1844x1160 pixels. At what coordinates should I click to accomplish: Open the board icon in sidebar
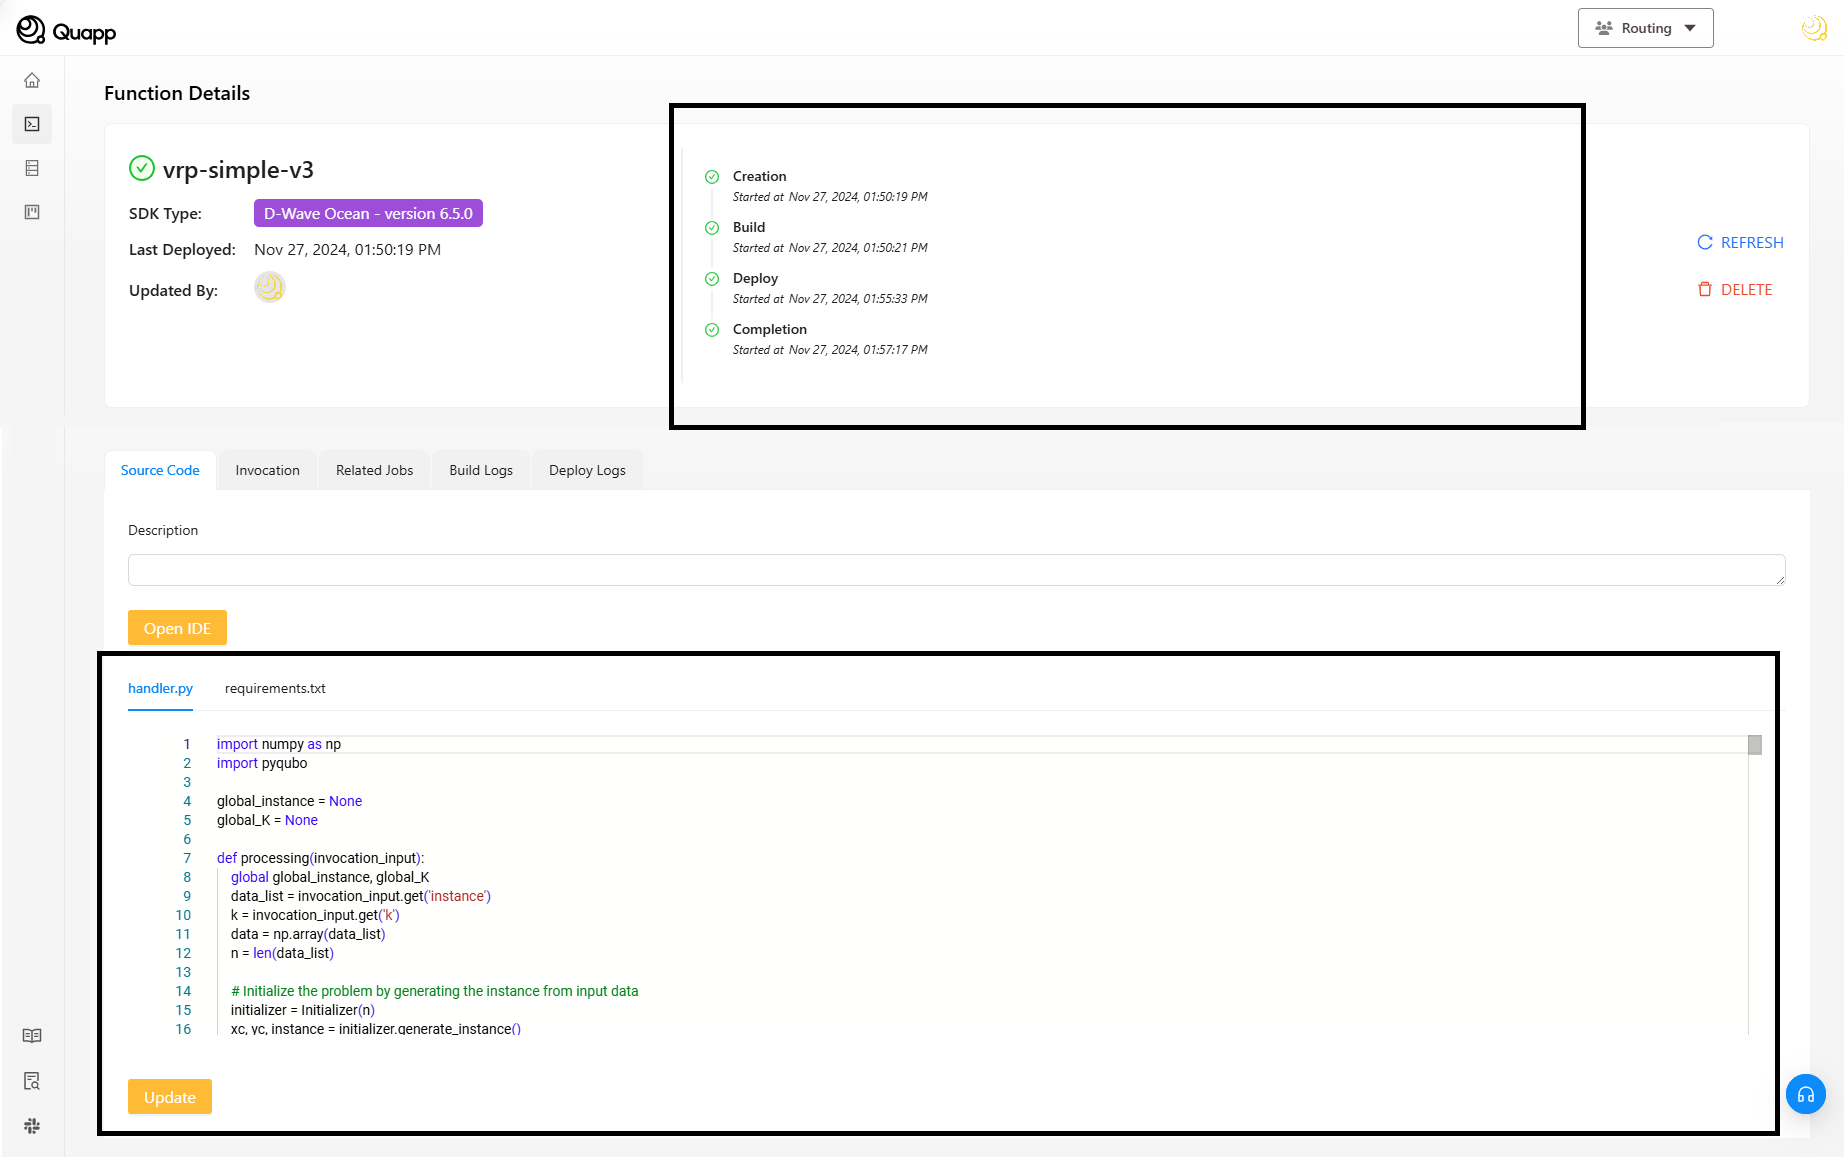pos(32,212)
